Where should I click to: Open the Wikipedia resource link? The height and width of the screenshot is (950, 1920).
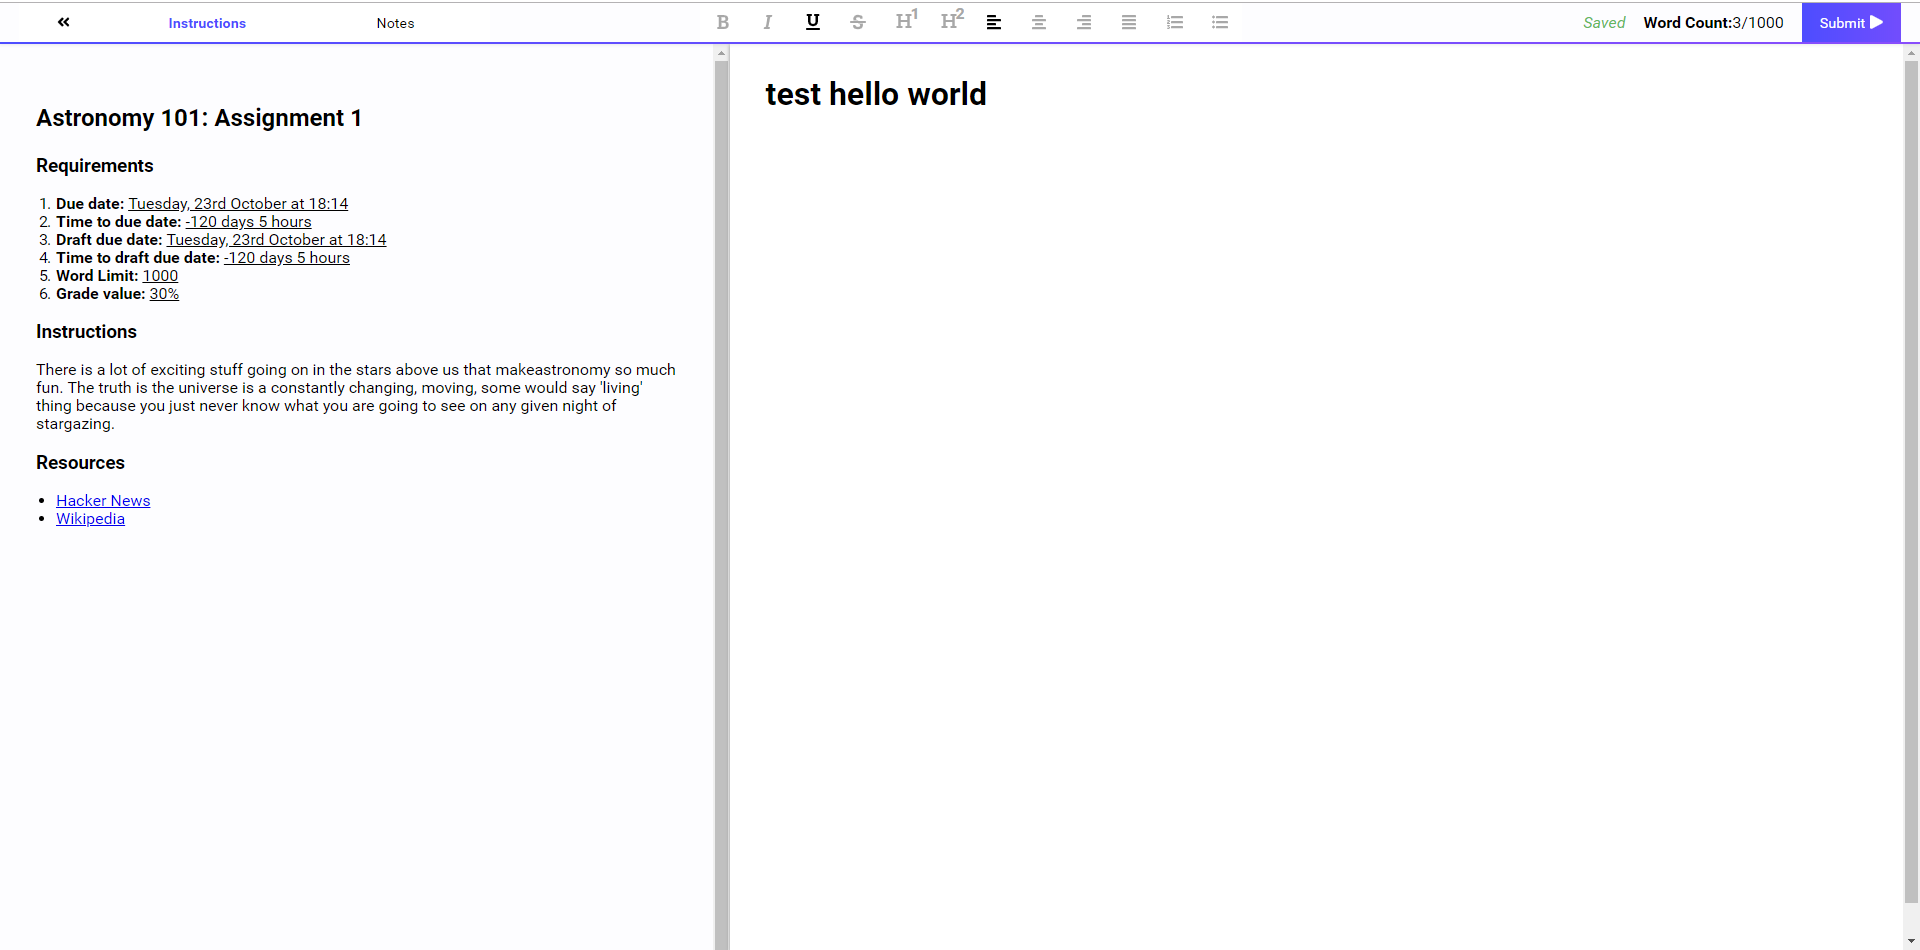[90, 519]
